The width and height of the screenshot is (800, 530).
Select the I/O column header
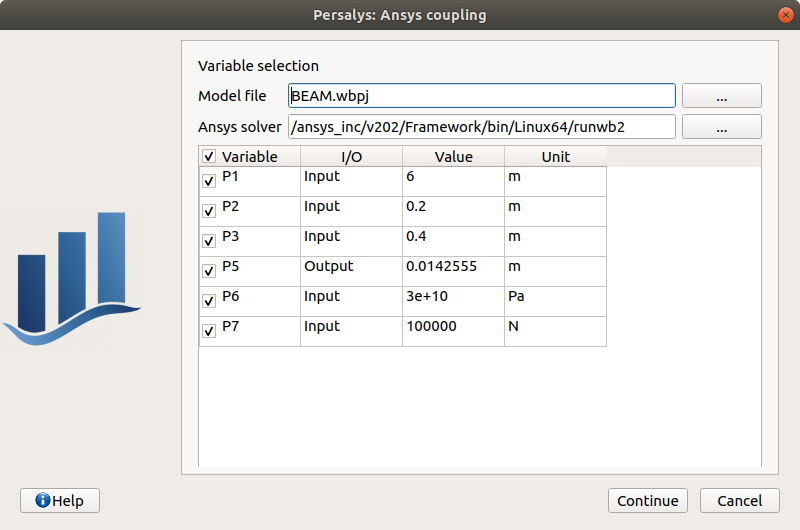point(351,157)
